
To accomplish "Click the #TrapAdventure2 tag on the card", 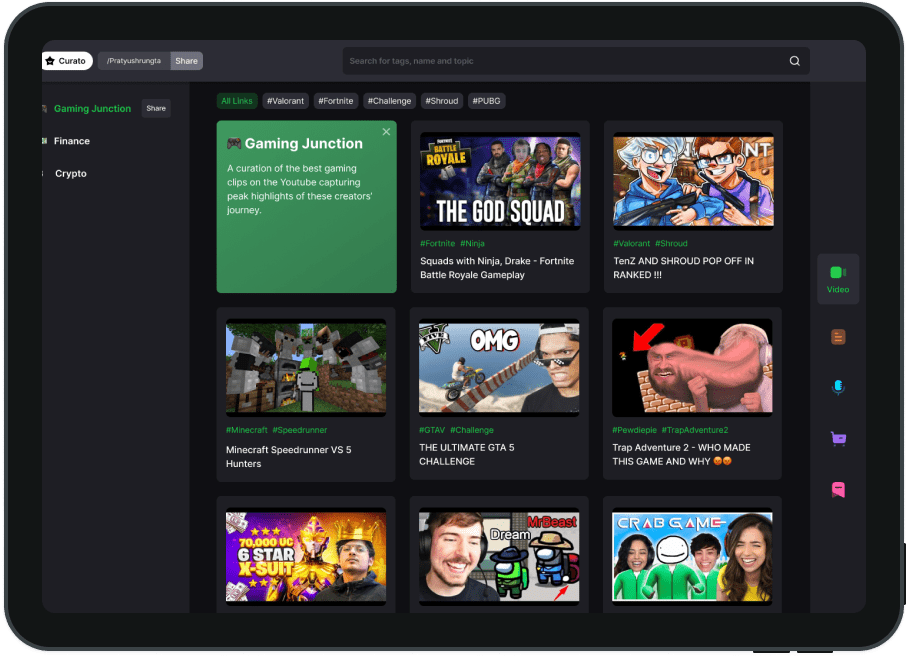I will pos(695,430).
